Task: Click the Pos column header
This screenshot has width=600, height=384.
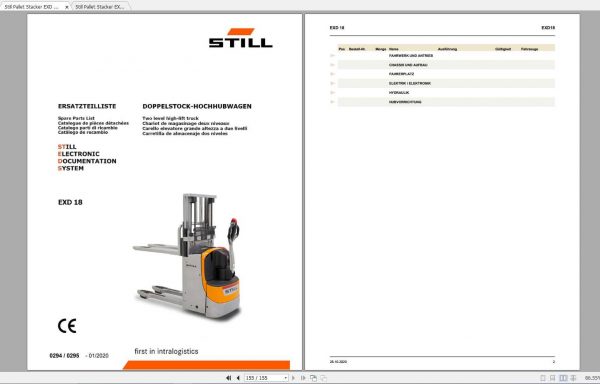Action: [x=342, y=49]
